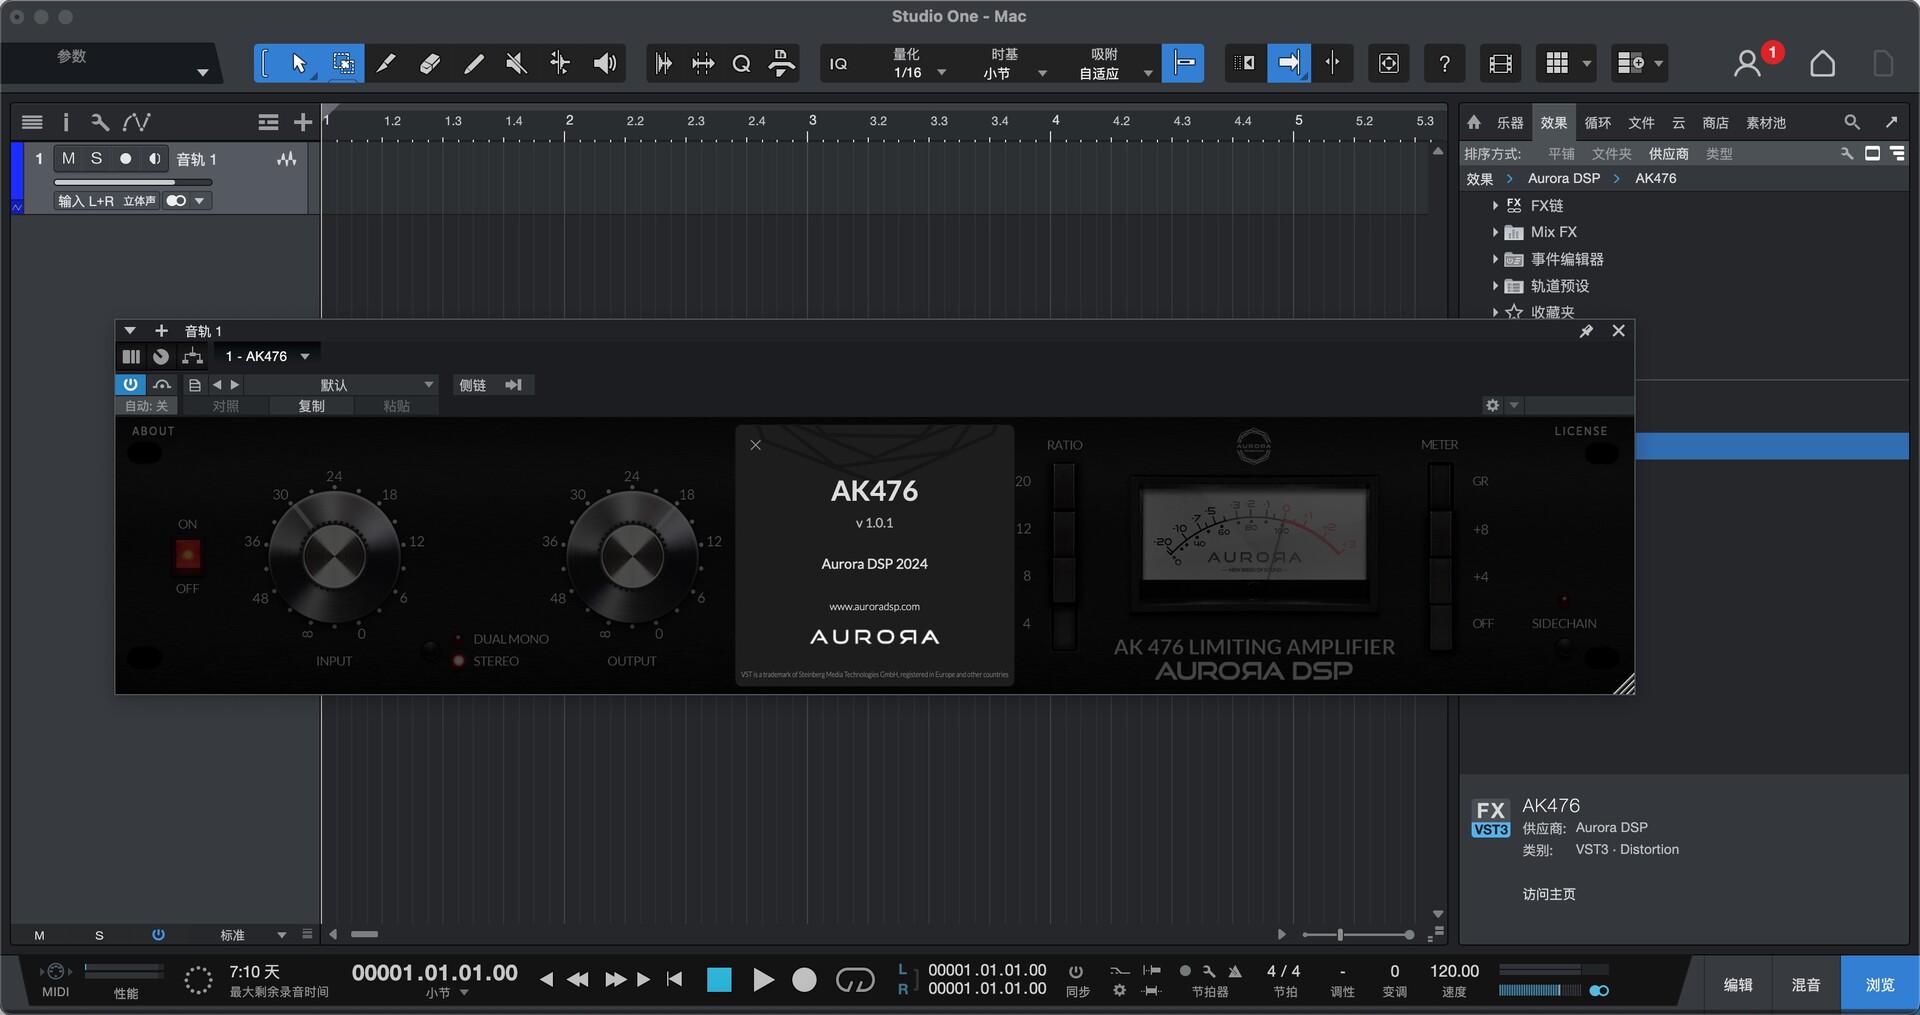Toggle Autoscroll arrow button

[x=1289, y=63]
